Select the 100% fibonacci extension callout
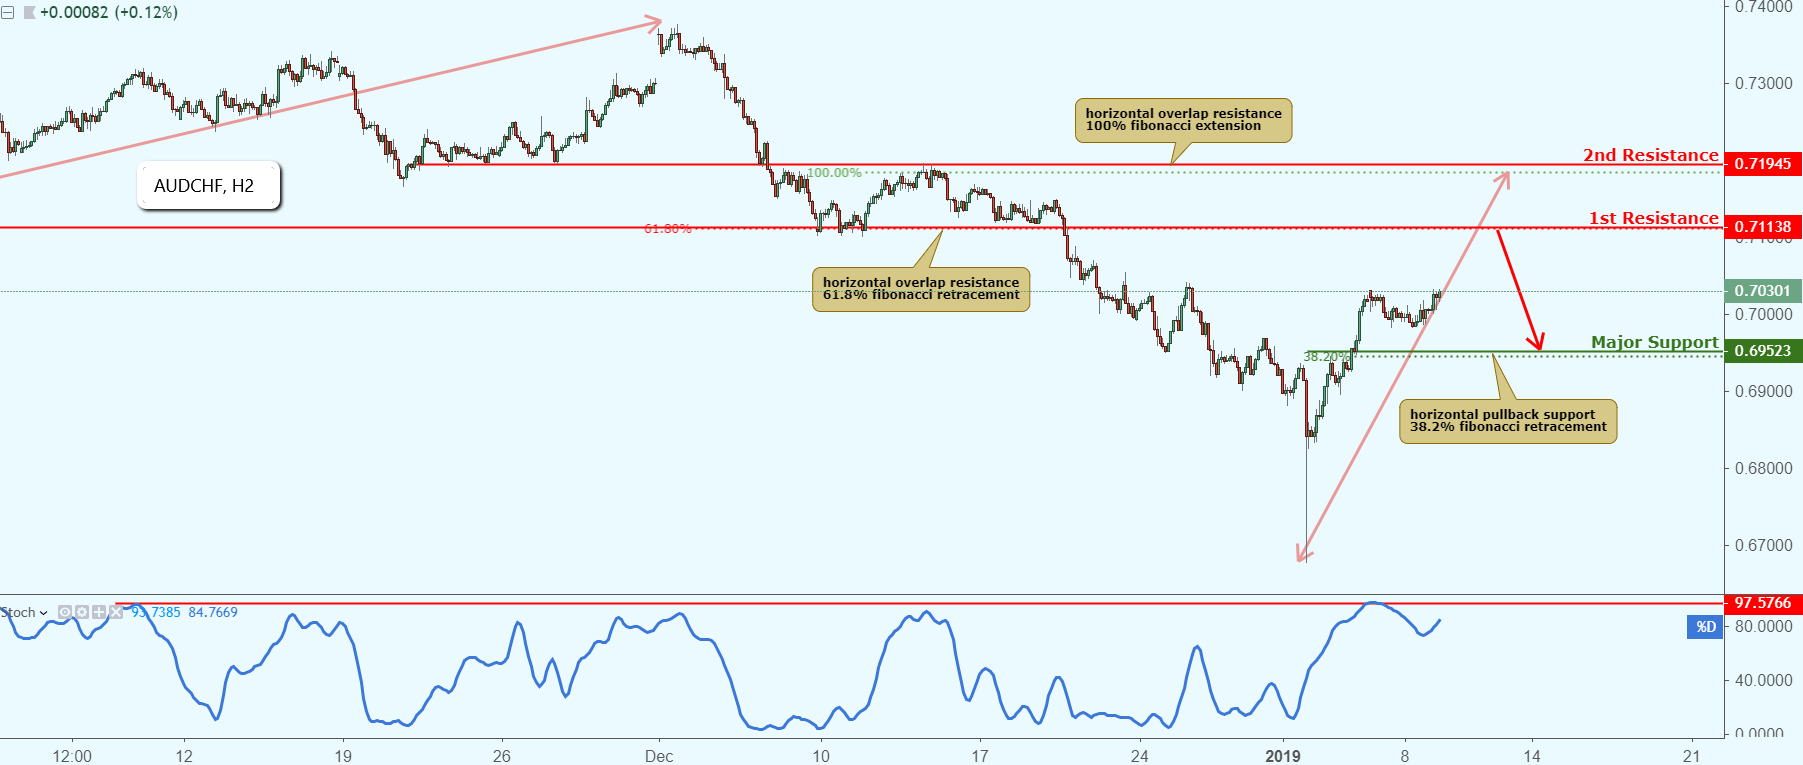1803x765 pixels. coord(1184,120)
